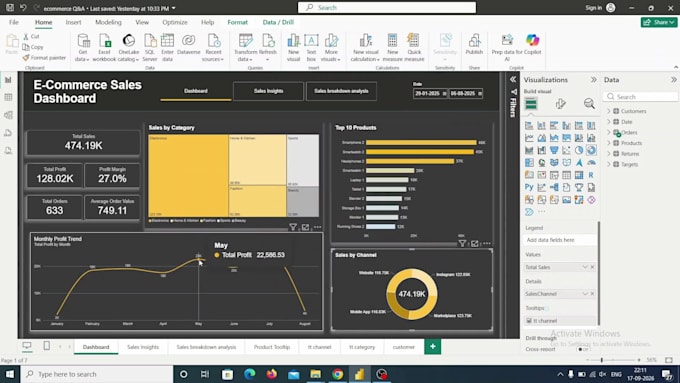Click the Enter data icon
This screenshot has height=383, width=680.
click(x=167, y=41)
